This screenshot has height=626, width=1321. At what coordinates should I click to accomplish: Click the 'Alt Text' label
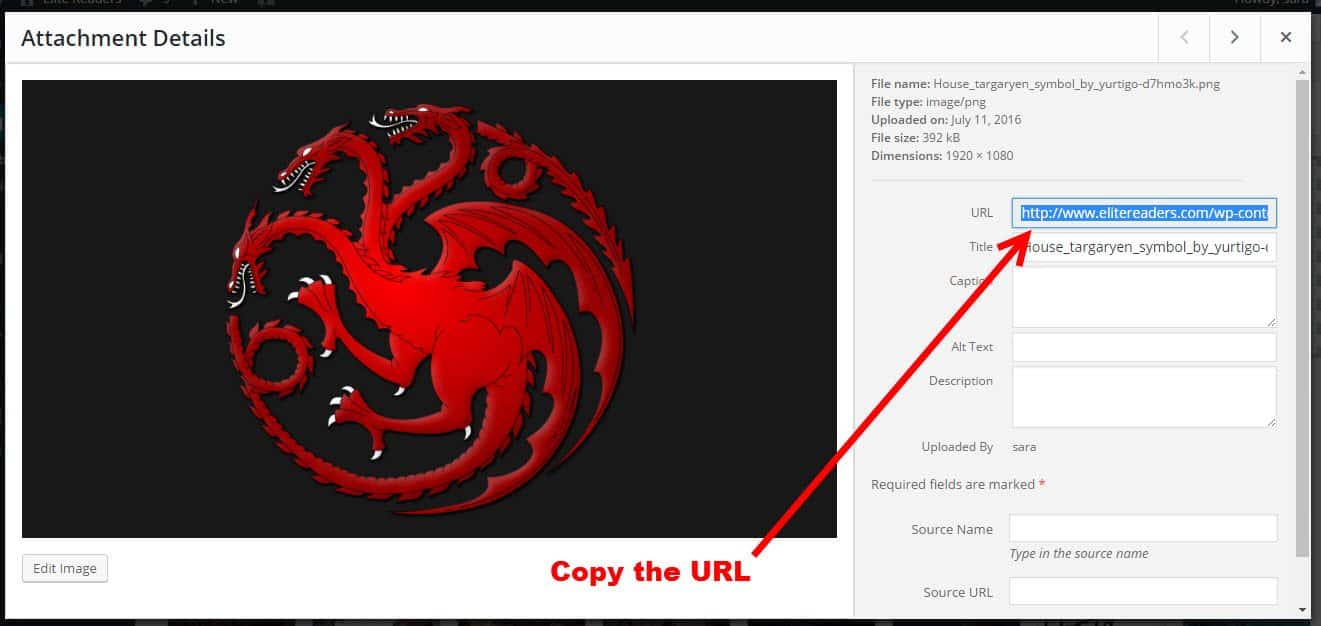[x=972, y=347]
